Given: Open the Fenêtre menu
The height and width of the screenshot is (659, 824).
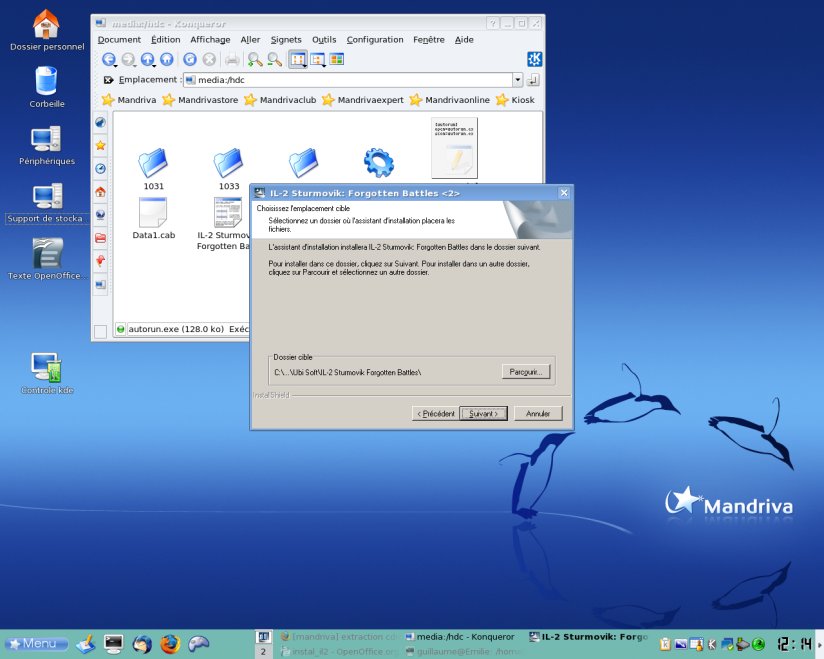Looking at the screenshot, I should click(429, 39).
